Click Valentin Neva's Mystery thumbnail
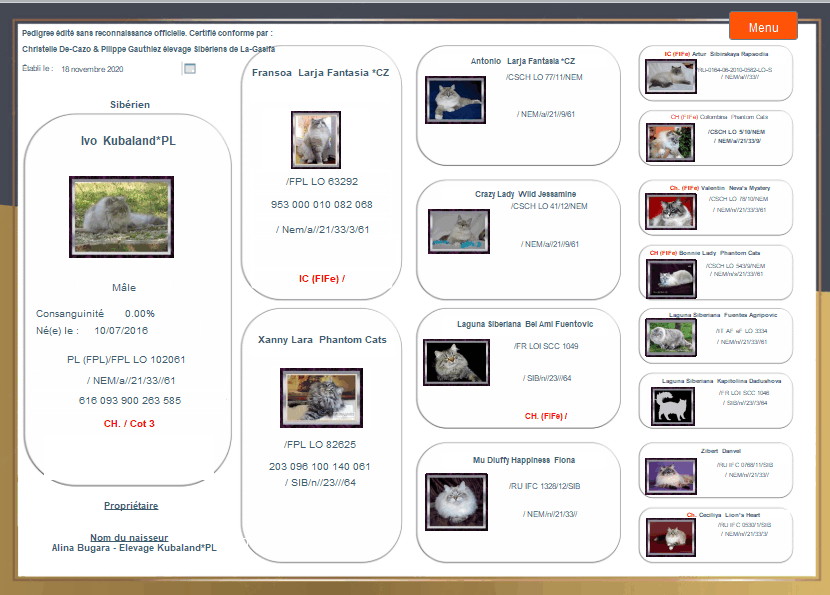Screen dimensions: 830x595 (x=670, y=211)
